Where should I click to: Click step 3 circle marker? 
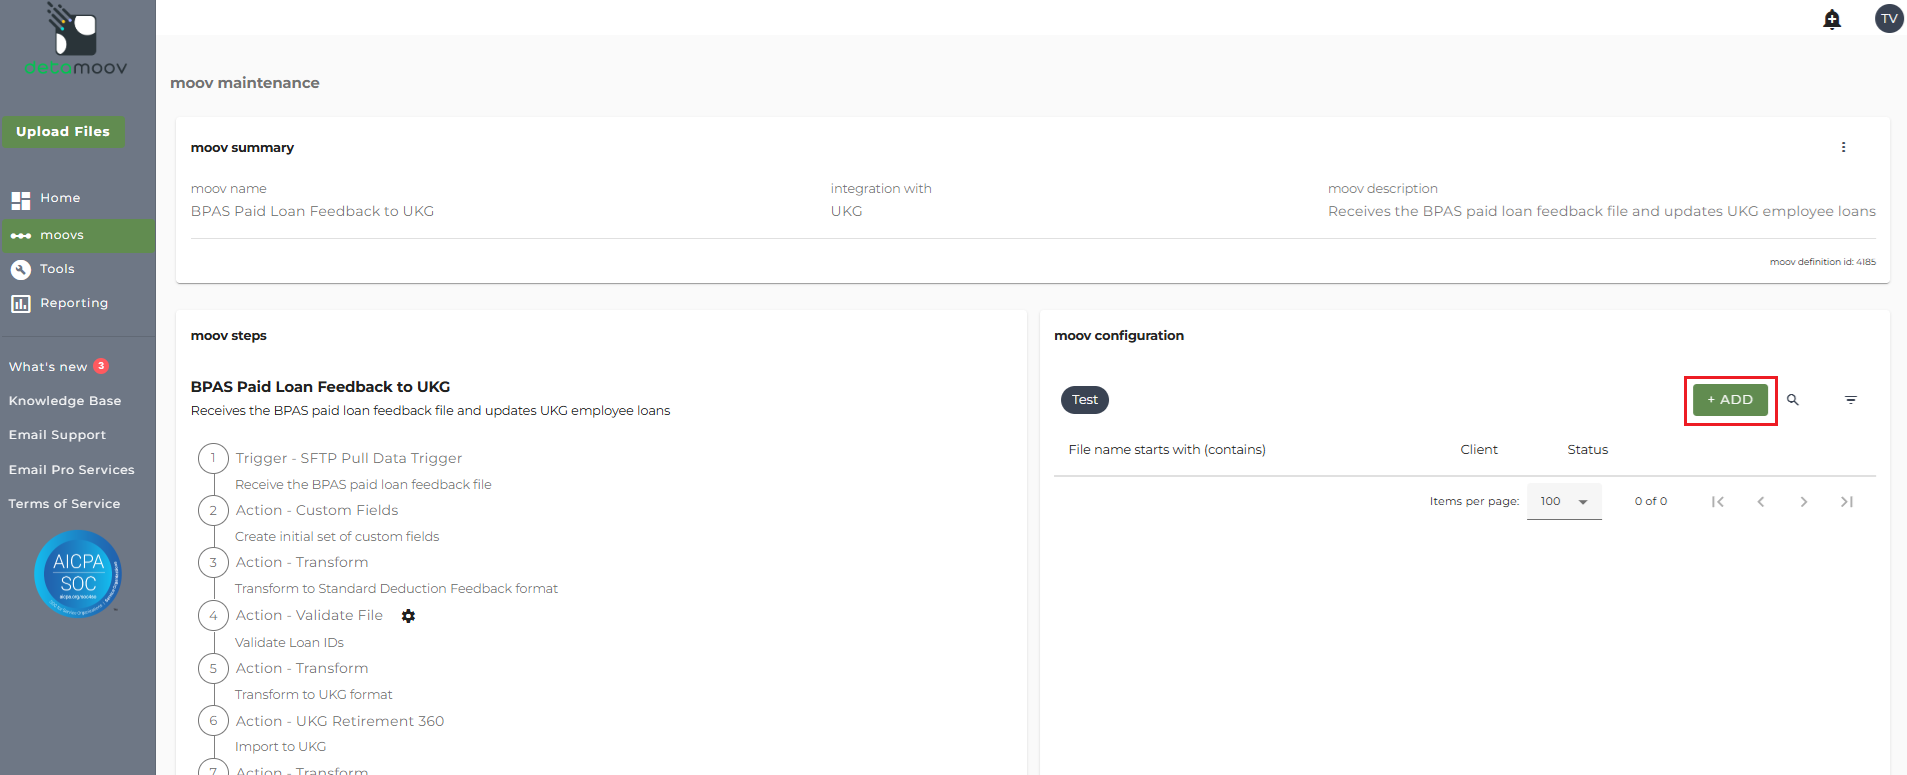213,562
